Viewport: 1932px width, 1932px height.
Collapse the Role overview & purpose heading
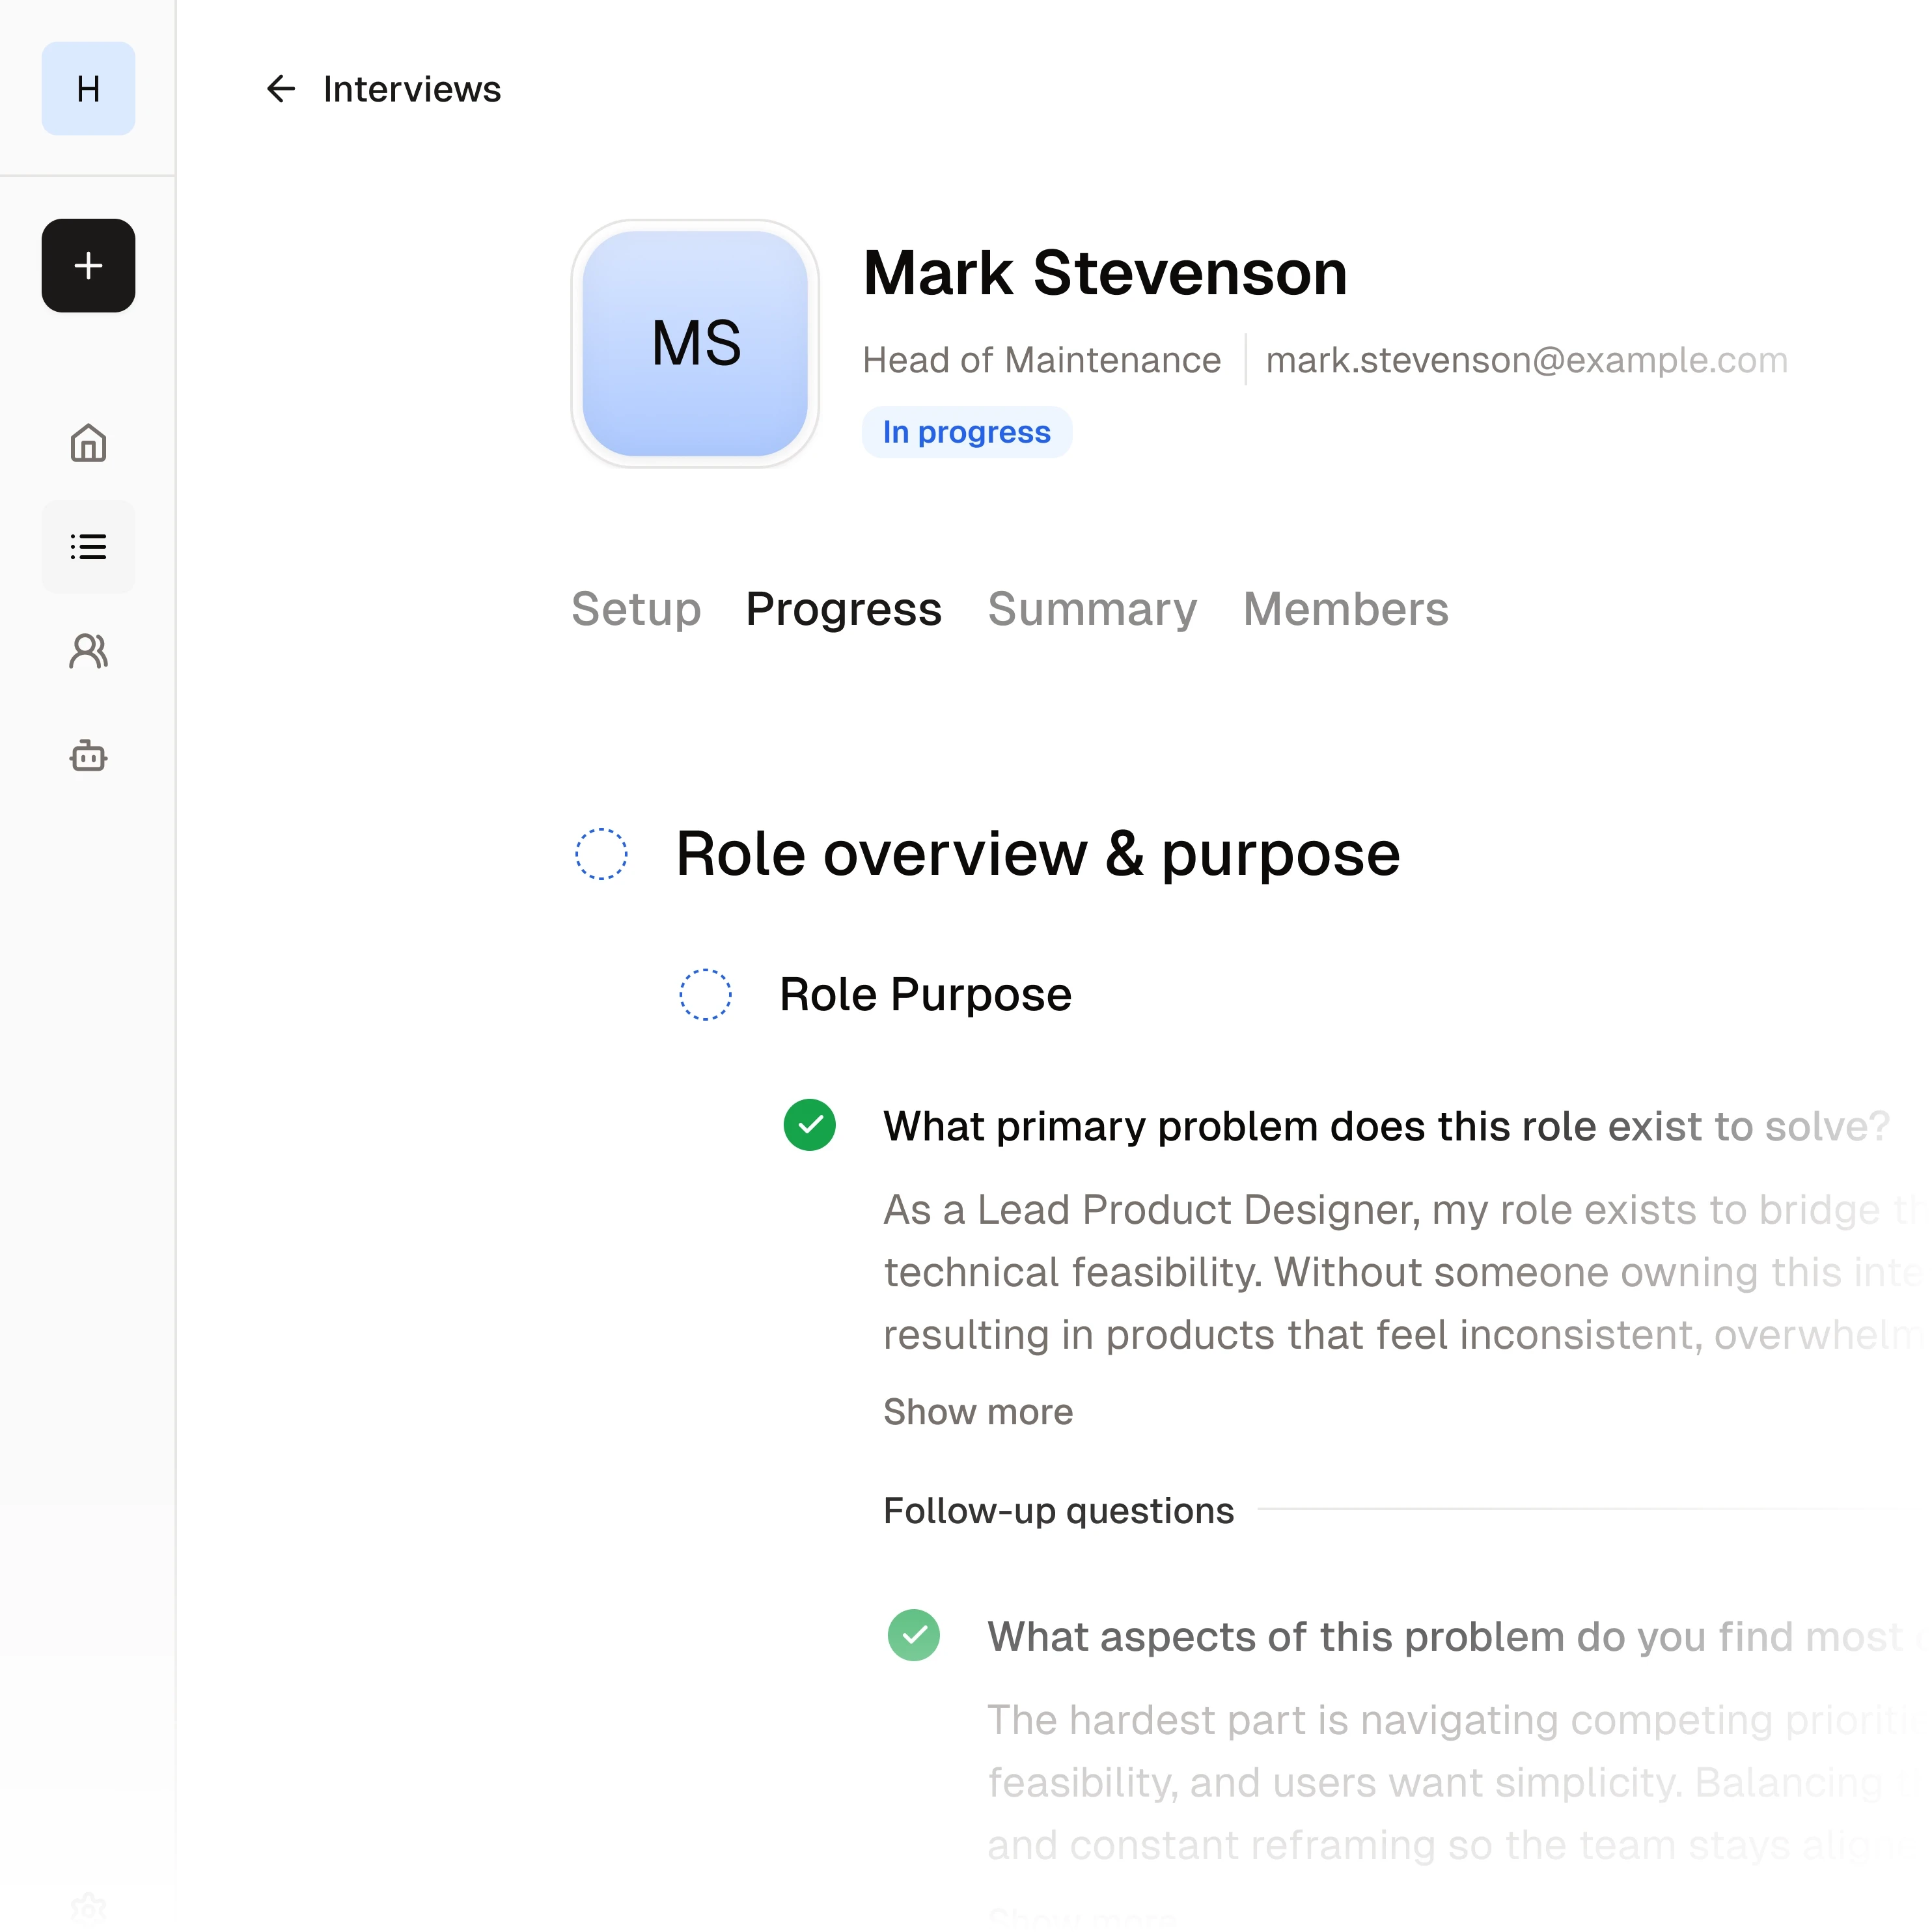[1037, 854]
